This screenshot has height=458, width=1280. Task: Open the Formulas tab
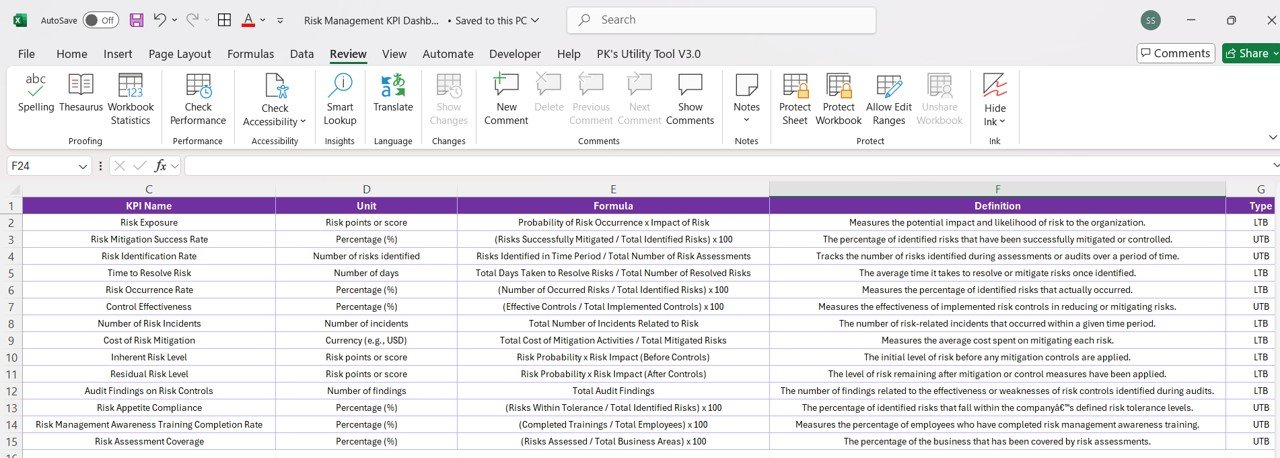click(x=251, y=54)
